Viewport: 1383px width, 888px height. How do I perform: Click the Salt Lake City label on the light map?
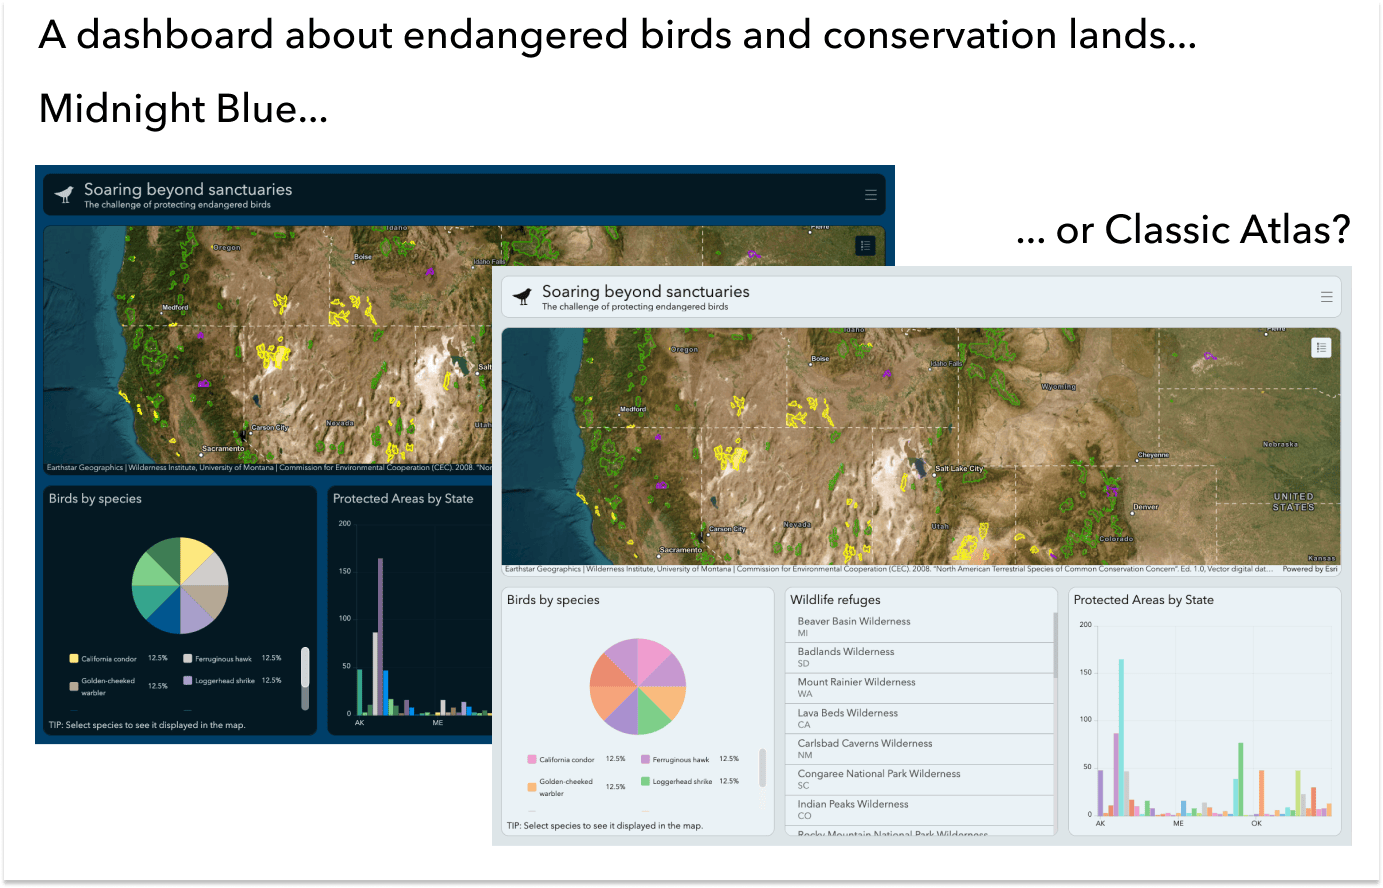tap(959, 469)
